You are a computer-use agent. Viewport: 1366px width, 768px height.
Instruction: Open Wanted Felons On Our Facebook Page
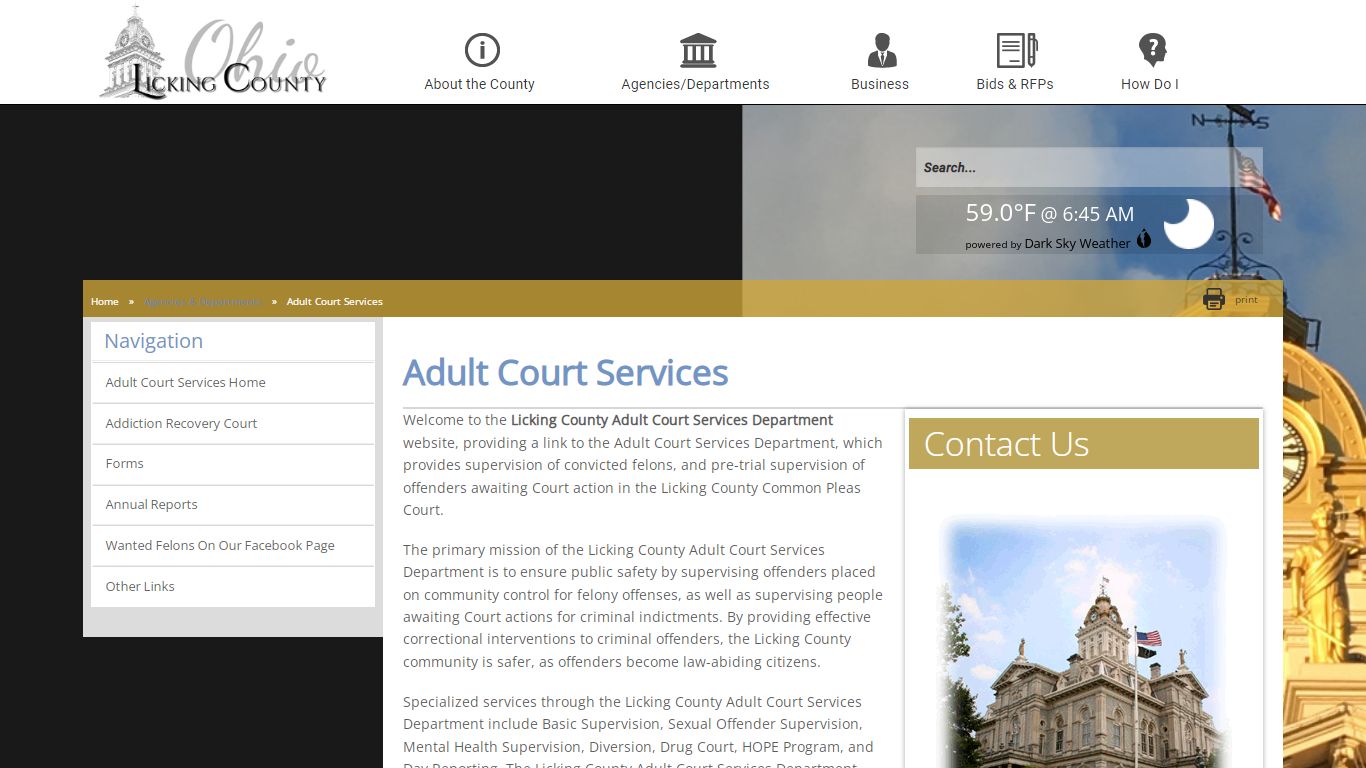tap(233, 546)
